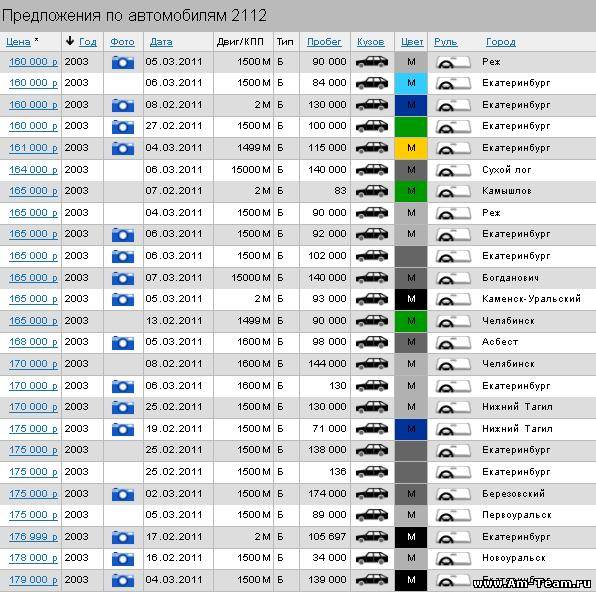Sort table by Цена column

(18, 42)
